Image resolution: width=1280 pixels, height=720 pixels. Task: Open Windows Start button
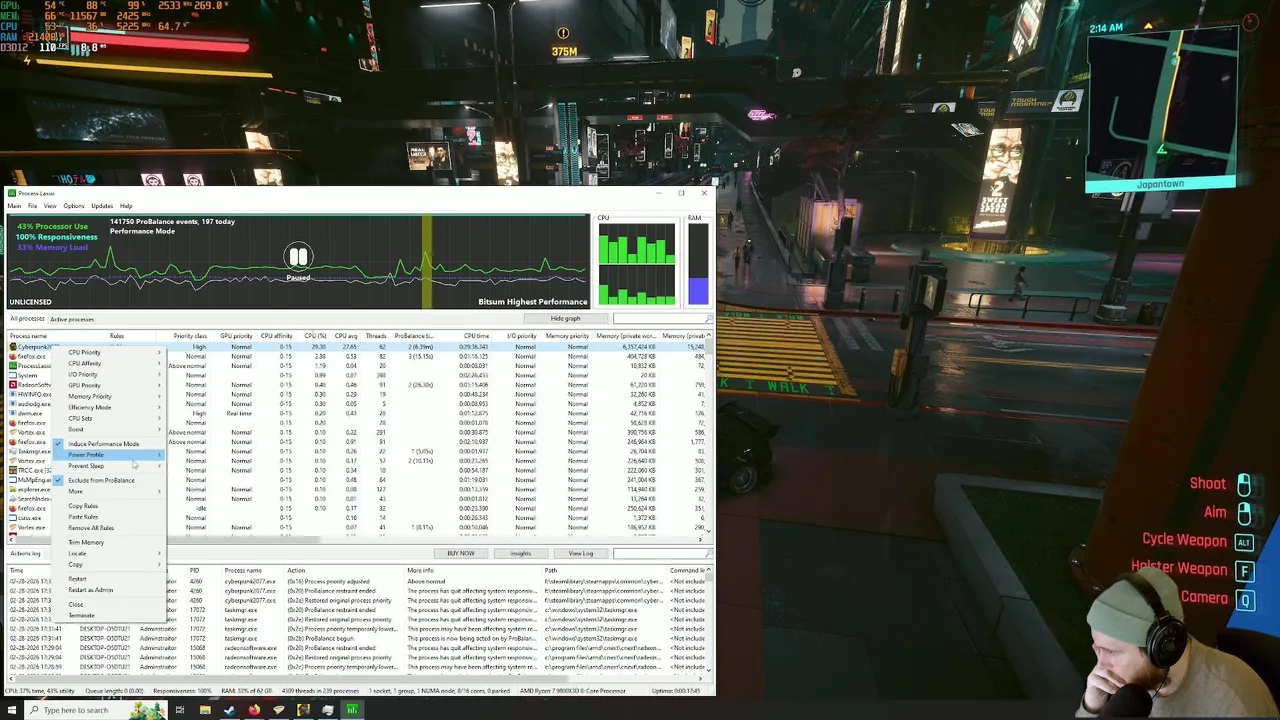(x=10, y=710)
